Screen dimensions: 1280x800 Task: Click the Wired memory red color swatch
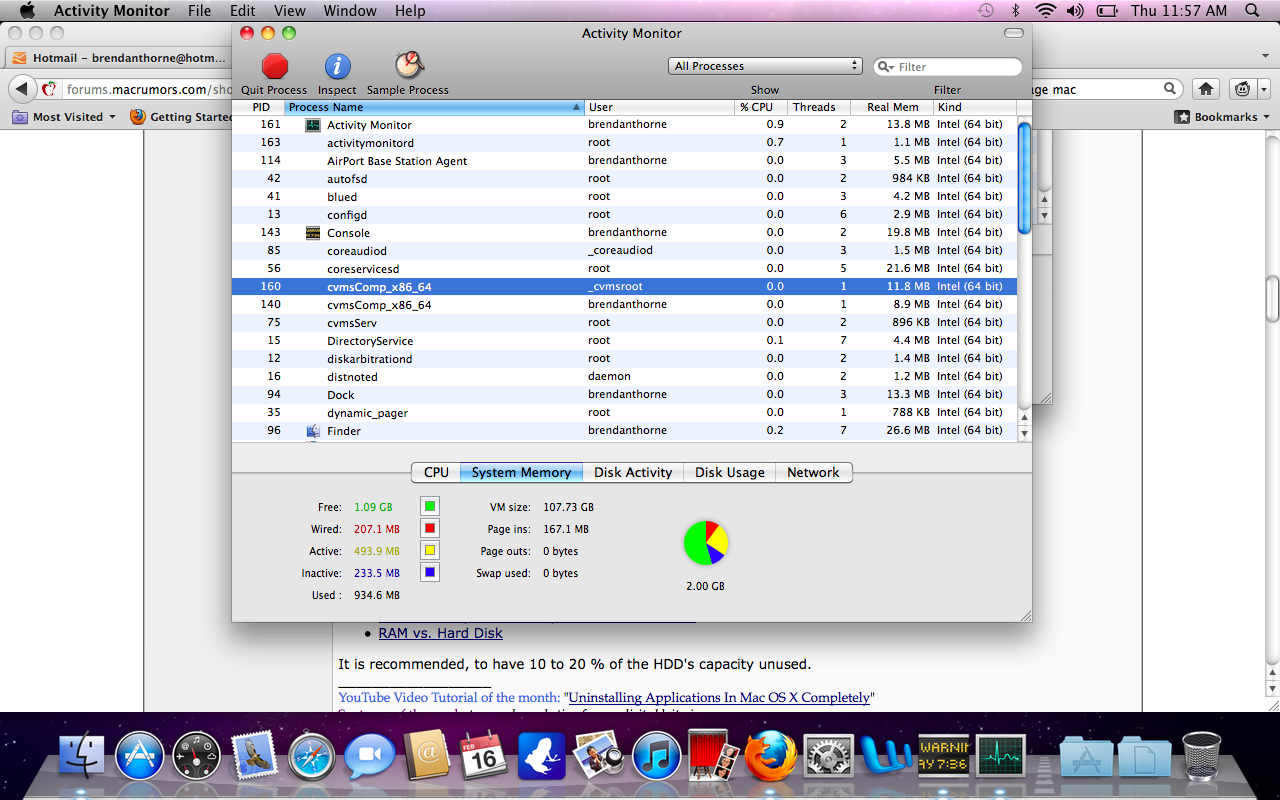[x=430, y=529]
